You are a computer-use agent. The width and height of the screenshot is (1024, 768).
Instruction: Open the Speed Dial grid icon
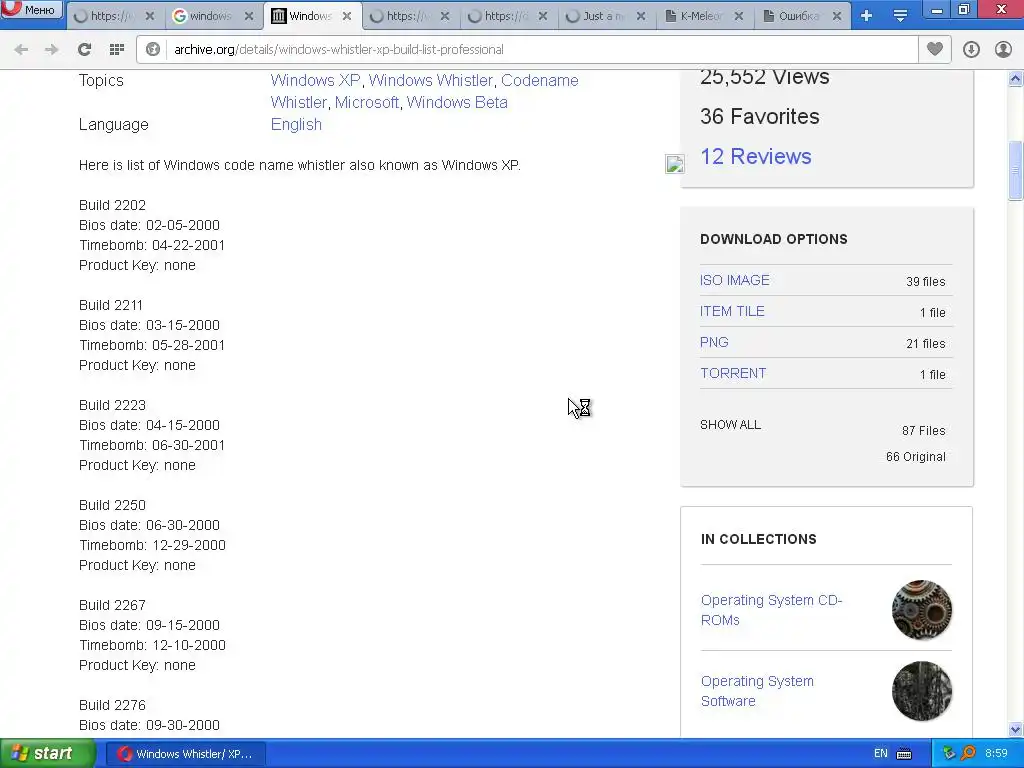click(x=117, y=50)
